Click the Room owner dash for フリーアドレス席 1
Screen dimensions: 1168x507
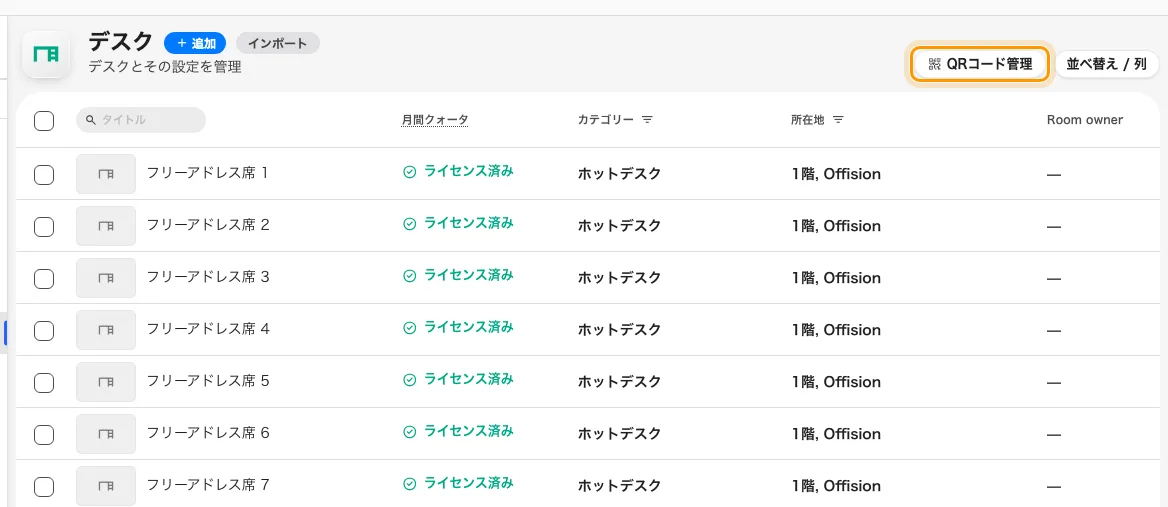[1054, 174]
